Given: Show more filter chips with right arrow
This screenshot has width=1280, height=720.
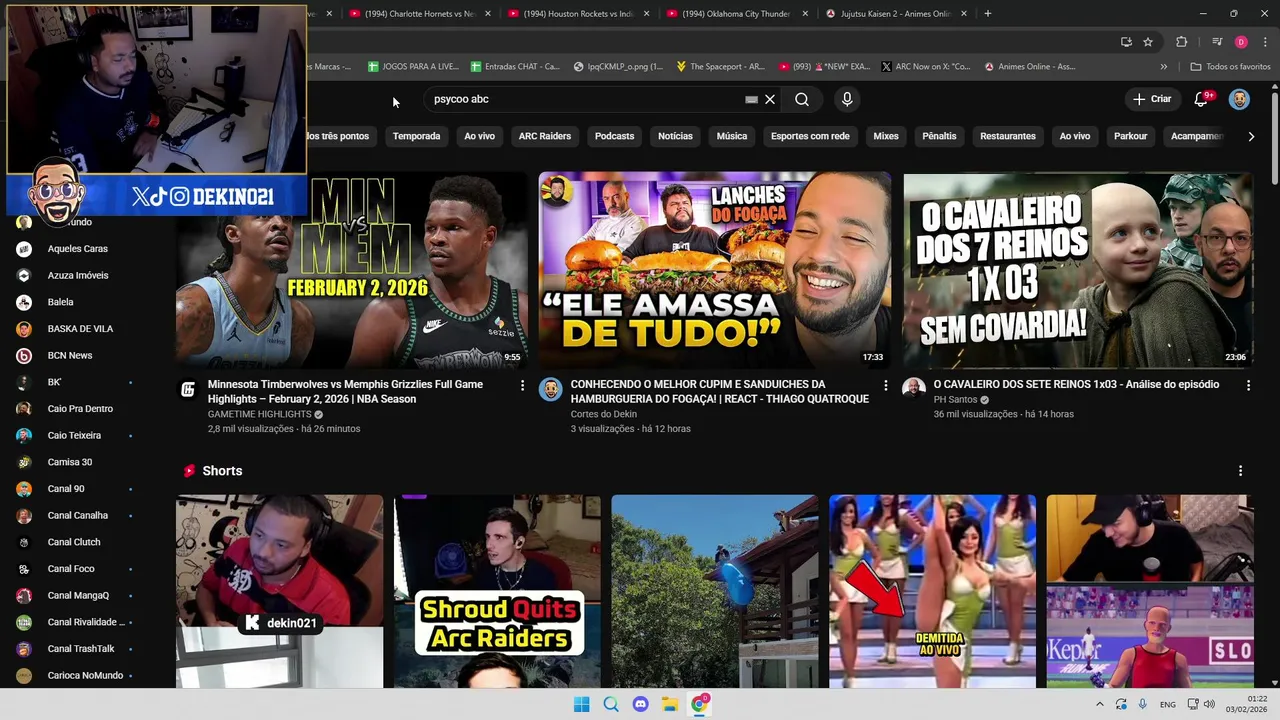Looking at the screenshot, I should pyautogui.click(x=1251, y=136).
